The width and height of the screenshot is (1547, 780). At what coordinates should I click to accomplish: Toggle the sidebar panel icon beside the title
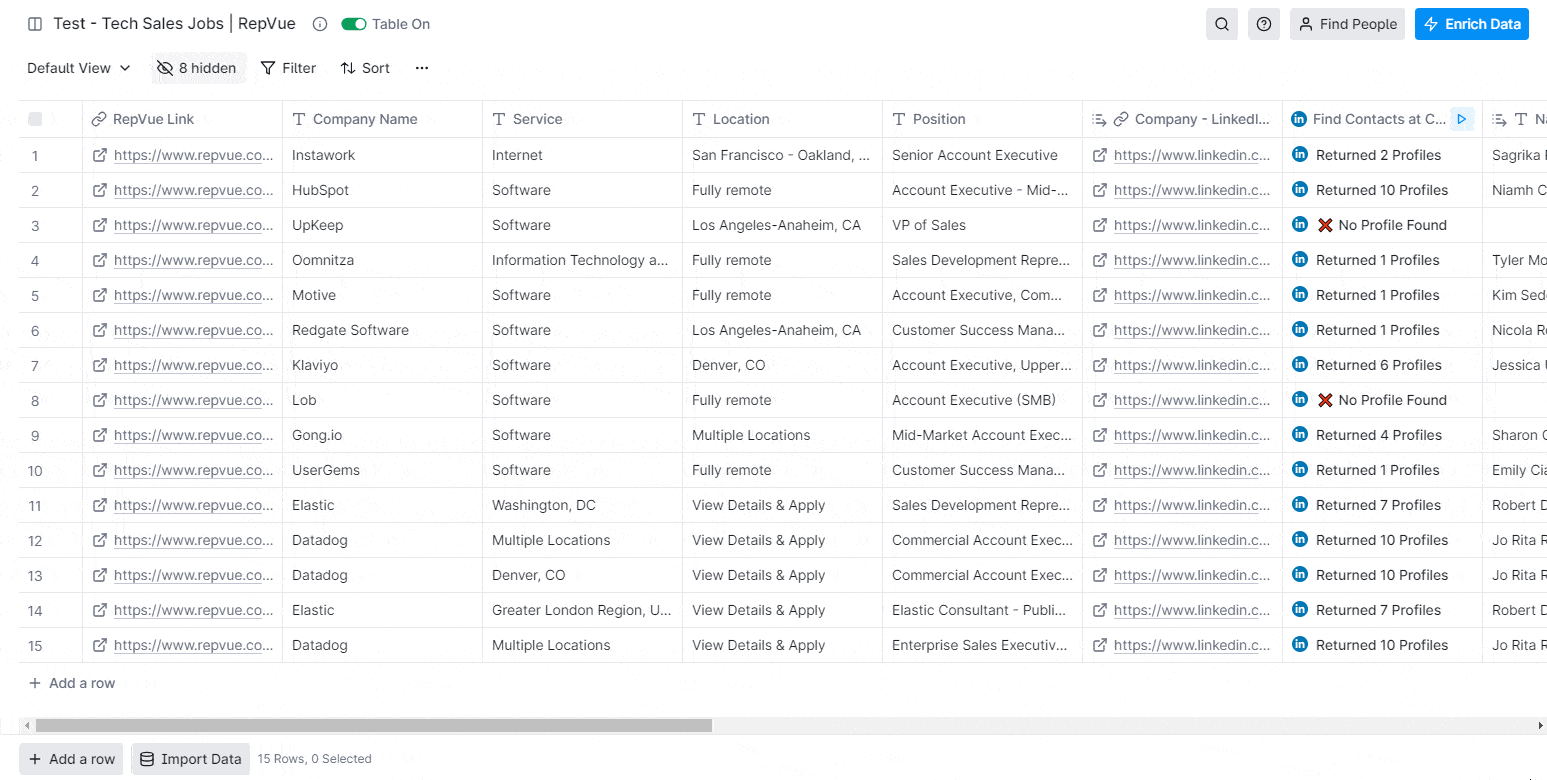(35, 24)
